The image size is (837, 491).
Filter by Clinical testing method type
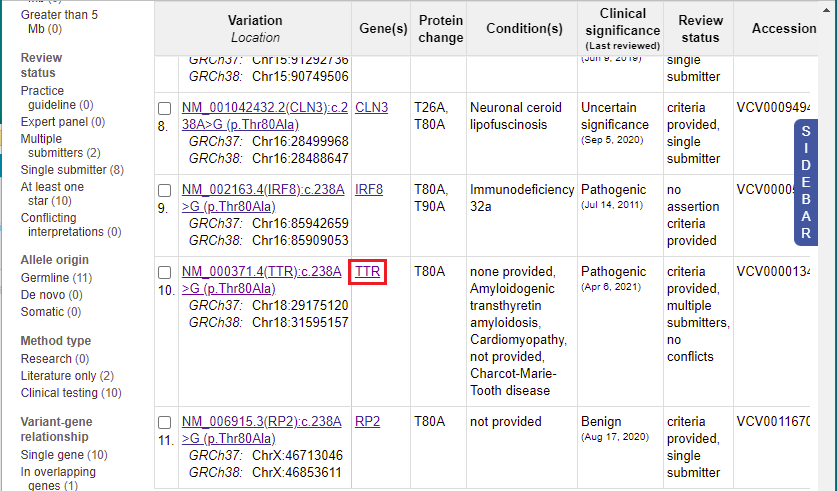(x=71, y=393)
